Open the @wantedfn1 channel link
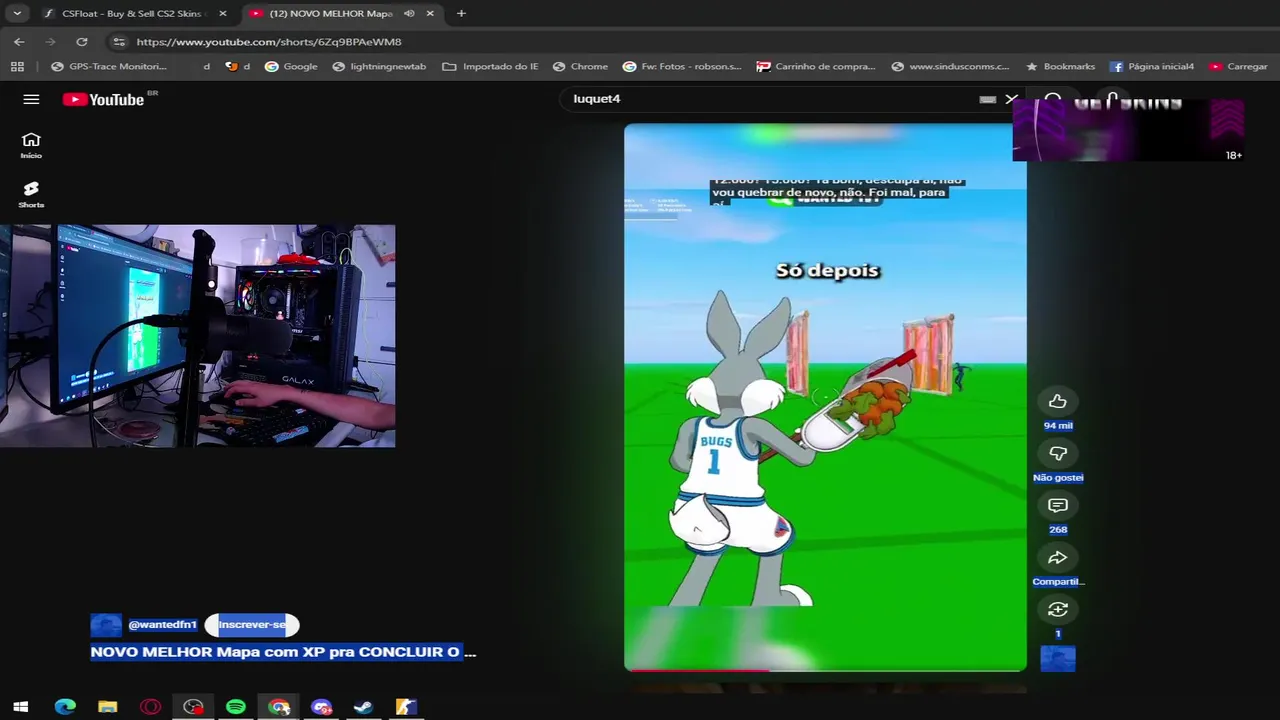The image size is (1280, 720). tap(162, 625)
